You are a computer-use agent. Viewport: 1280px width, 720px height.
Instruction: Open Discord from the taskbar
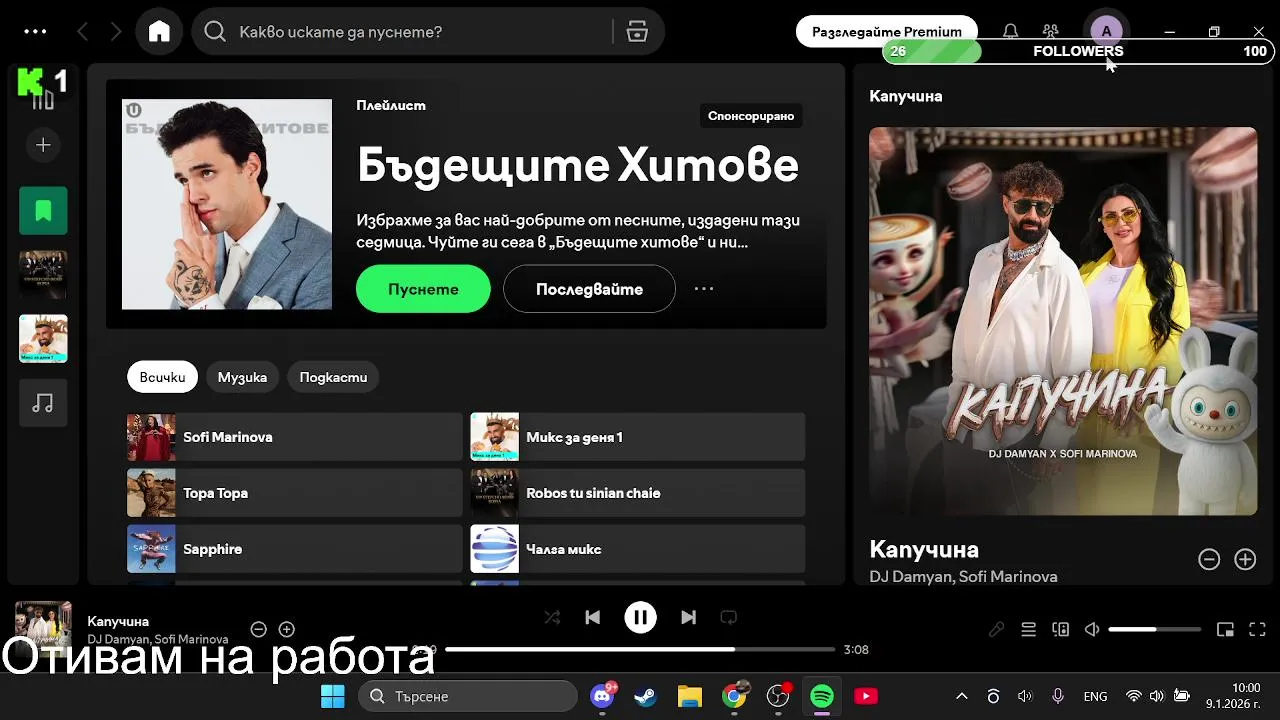tap(602, 696)
